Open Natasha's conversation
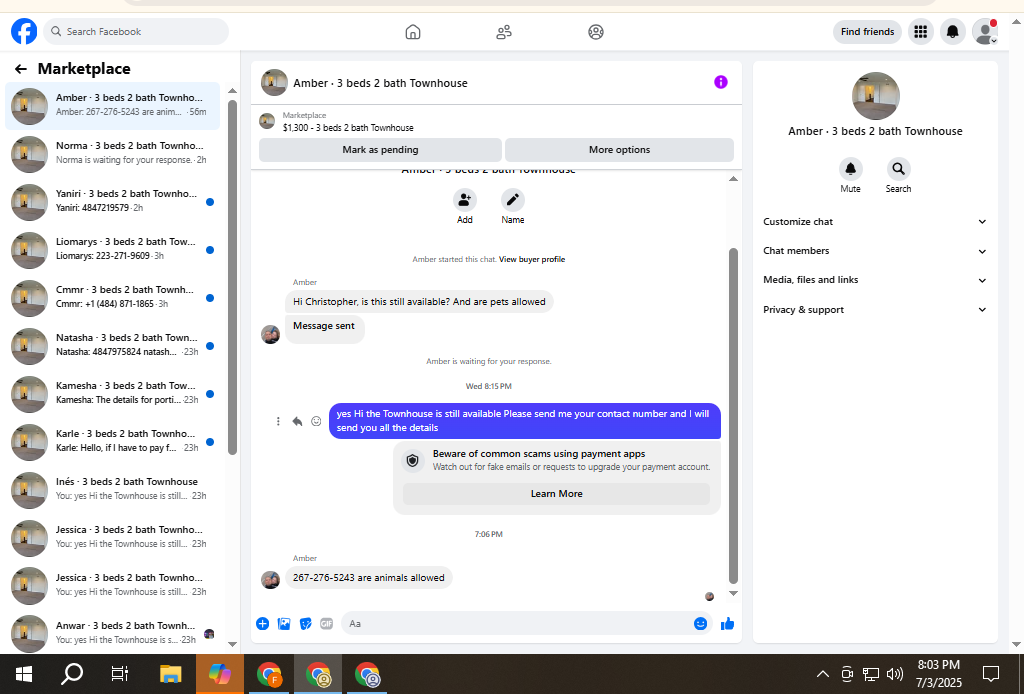 tap(112, 346)
